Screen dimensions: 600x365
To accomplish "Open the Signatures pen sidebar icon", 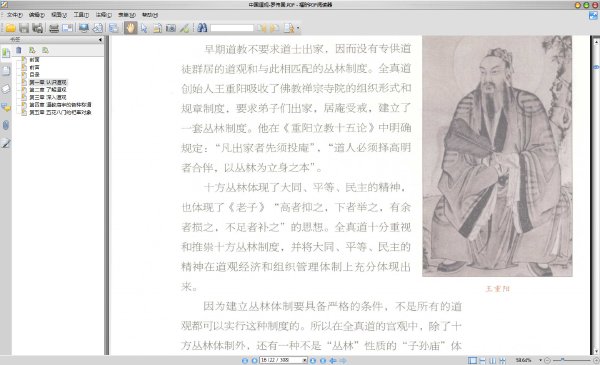I will click(6, 143).
